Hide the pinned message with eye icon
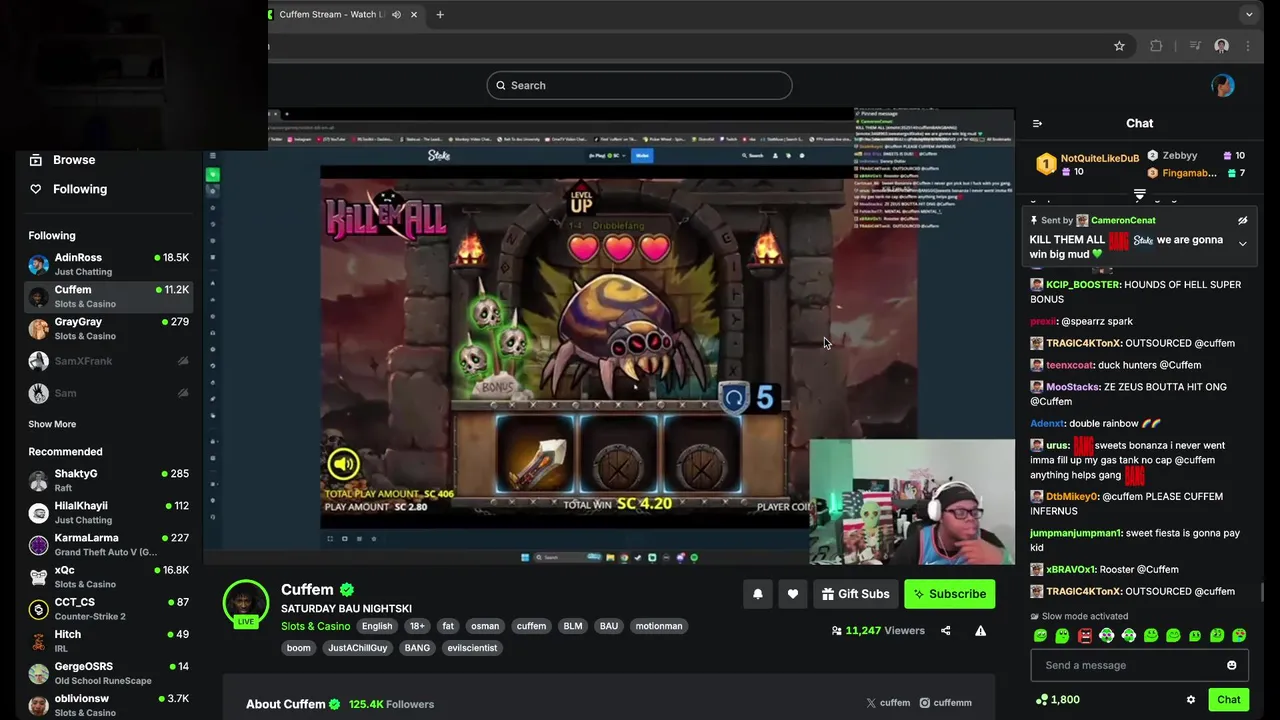 (x=1242, y=221)
